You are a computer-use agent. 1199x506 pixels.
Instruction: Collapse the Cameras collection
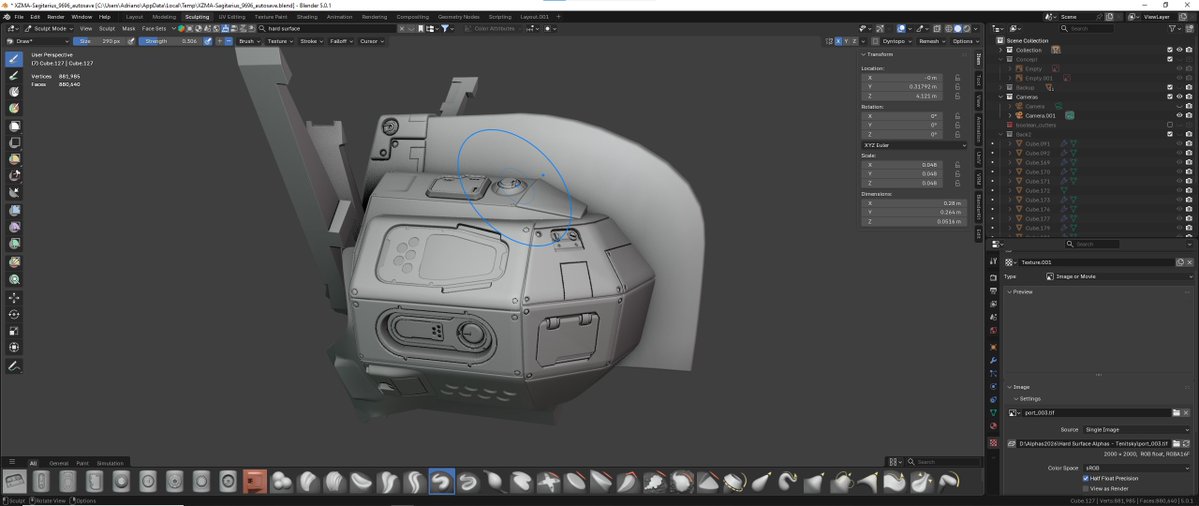pyautogui.click(x=1001, y=97)
